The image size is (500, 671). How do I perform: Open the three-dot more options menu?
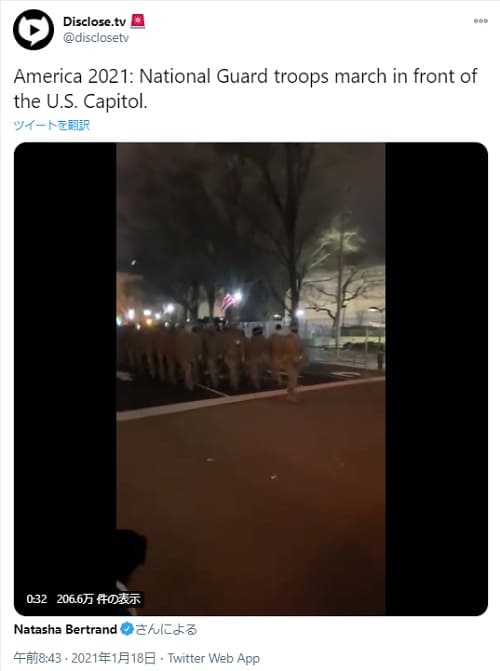(x=480, y=21)
